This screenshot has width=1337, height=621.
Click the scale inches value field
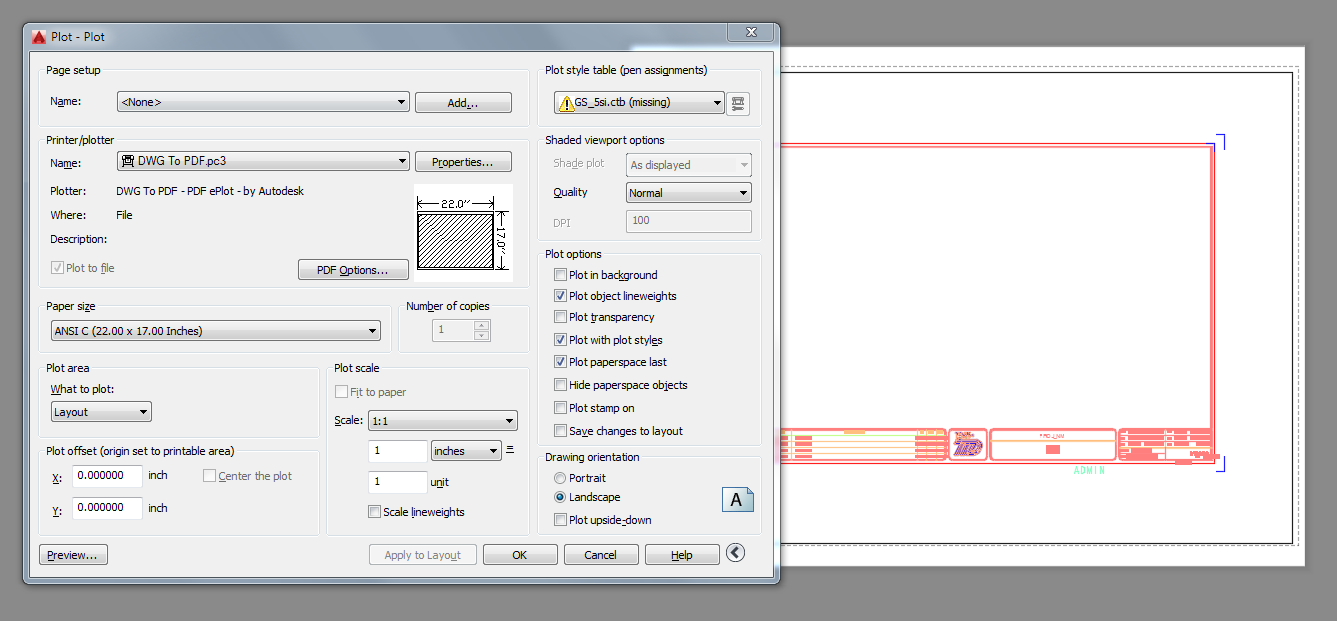click(x=398, y=451)
